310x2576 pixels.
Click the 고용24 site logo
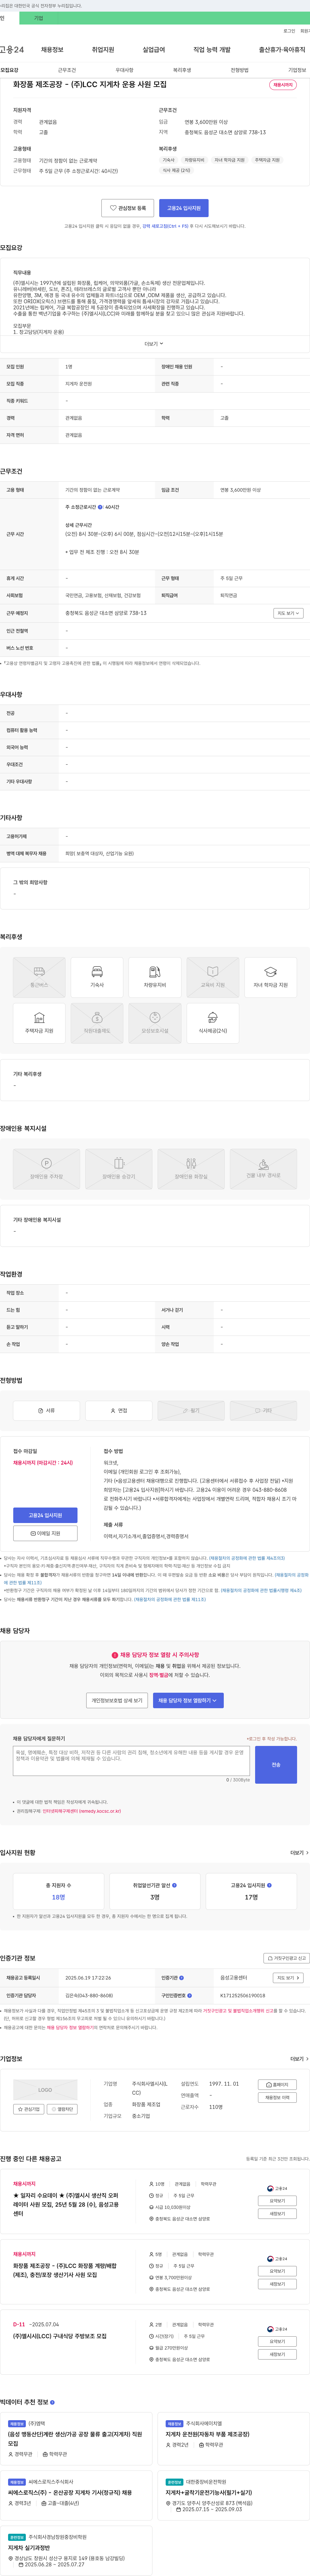tap(12, 49)
